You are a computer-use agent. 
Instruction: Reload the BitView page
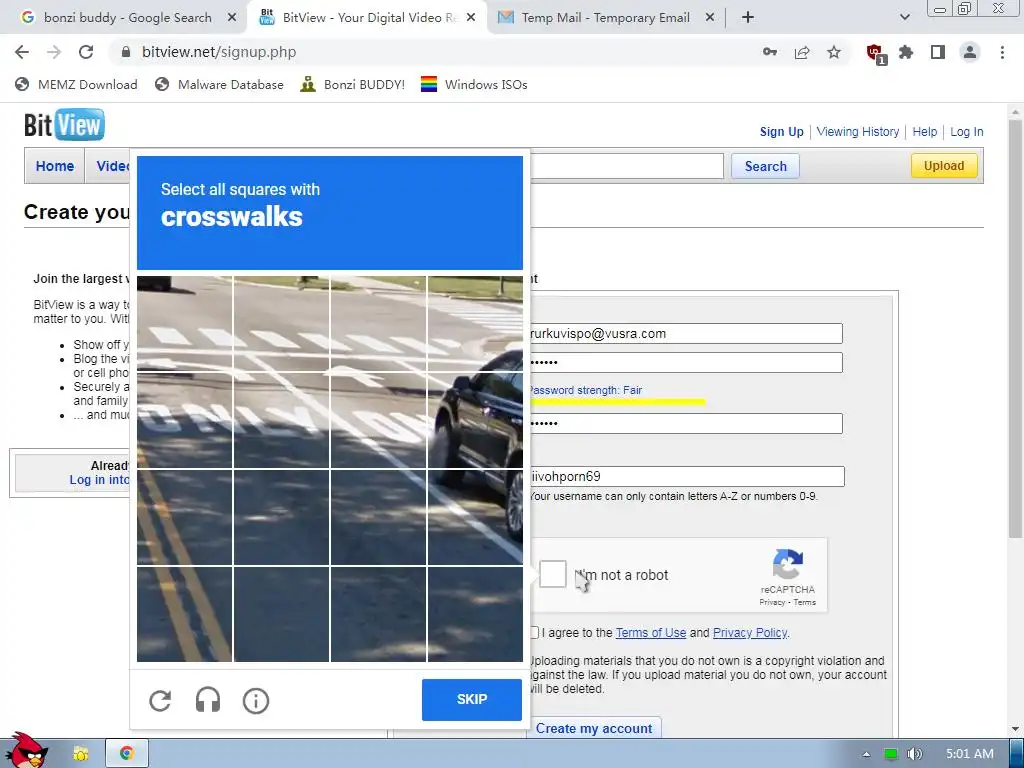click(86, 52)
